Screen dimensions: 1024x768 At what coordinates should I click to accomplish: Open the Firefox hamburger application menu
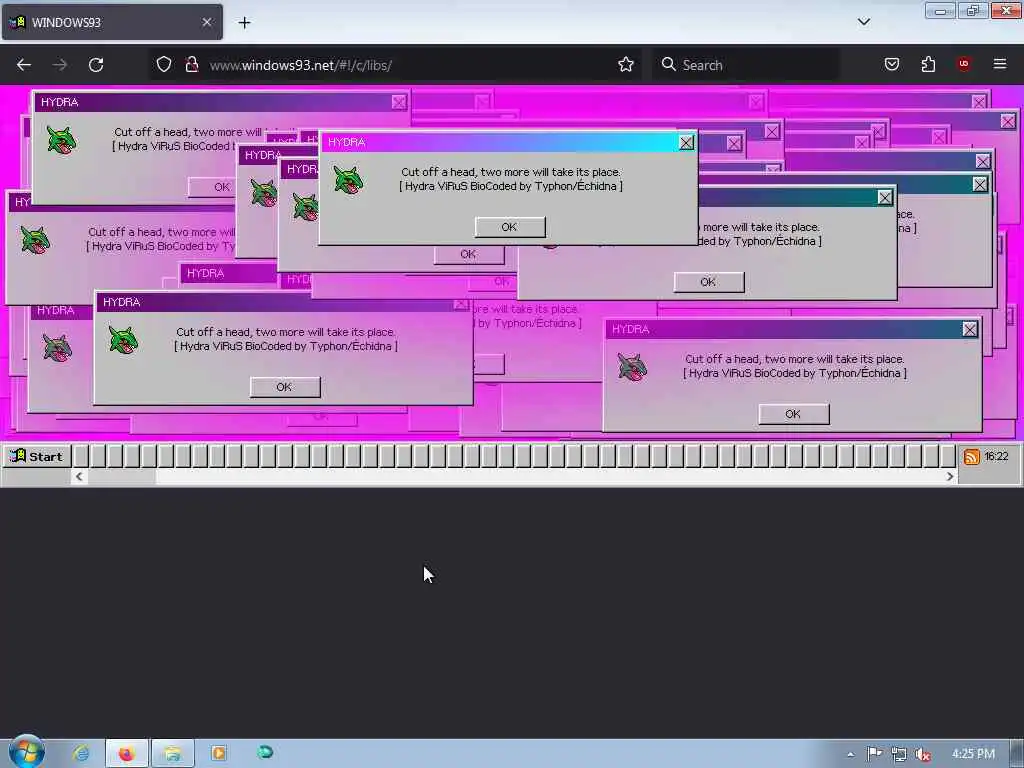[1000, 64]
